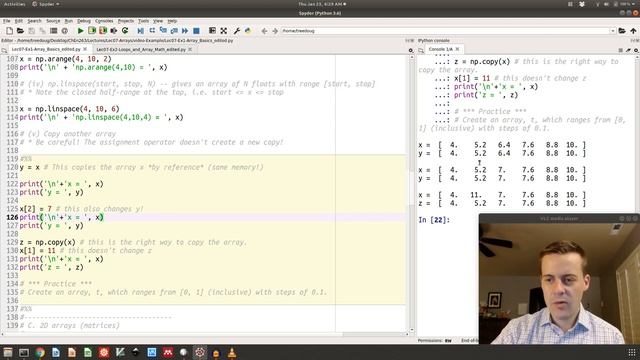Open the Source menu
This screenshot has height=360, width=640.
click(53, 21)
